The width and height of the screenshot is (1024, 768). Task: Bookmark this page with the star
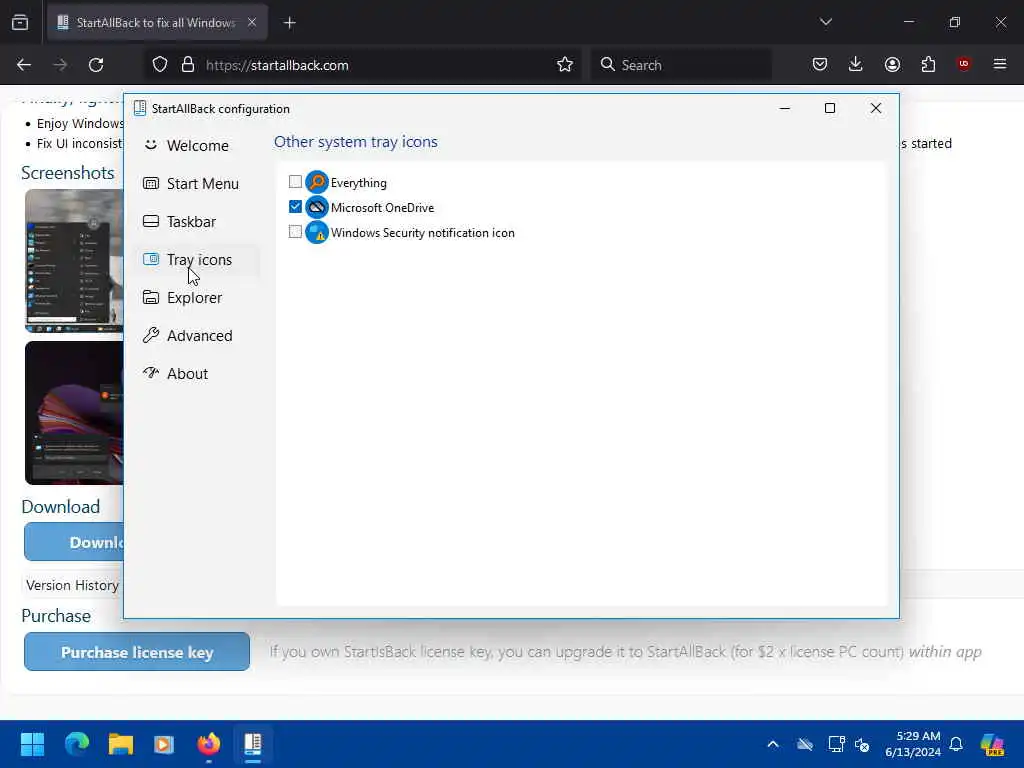565,65
